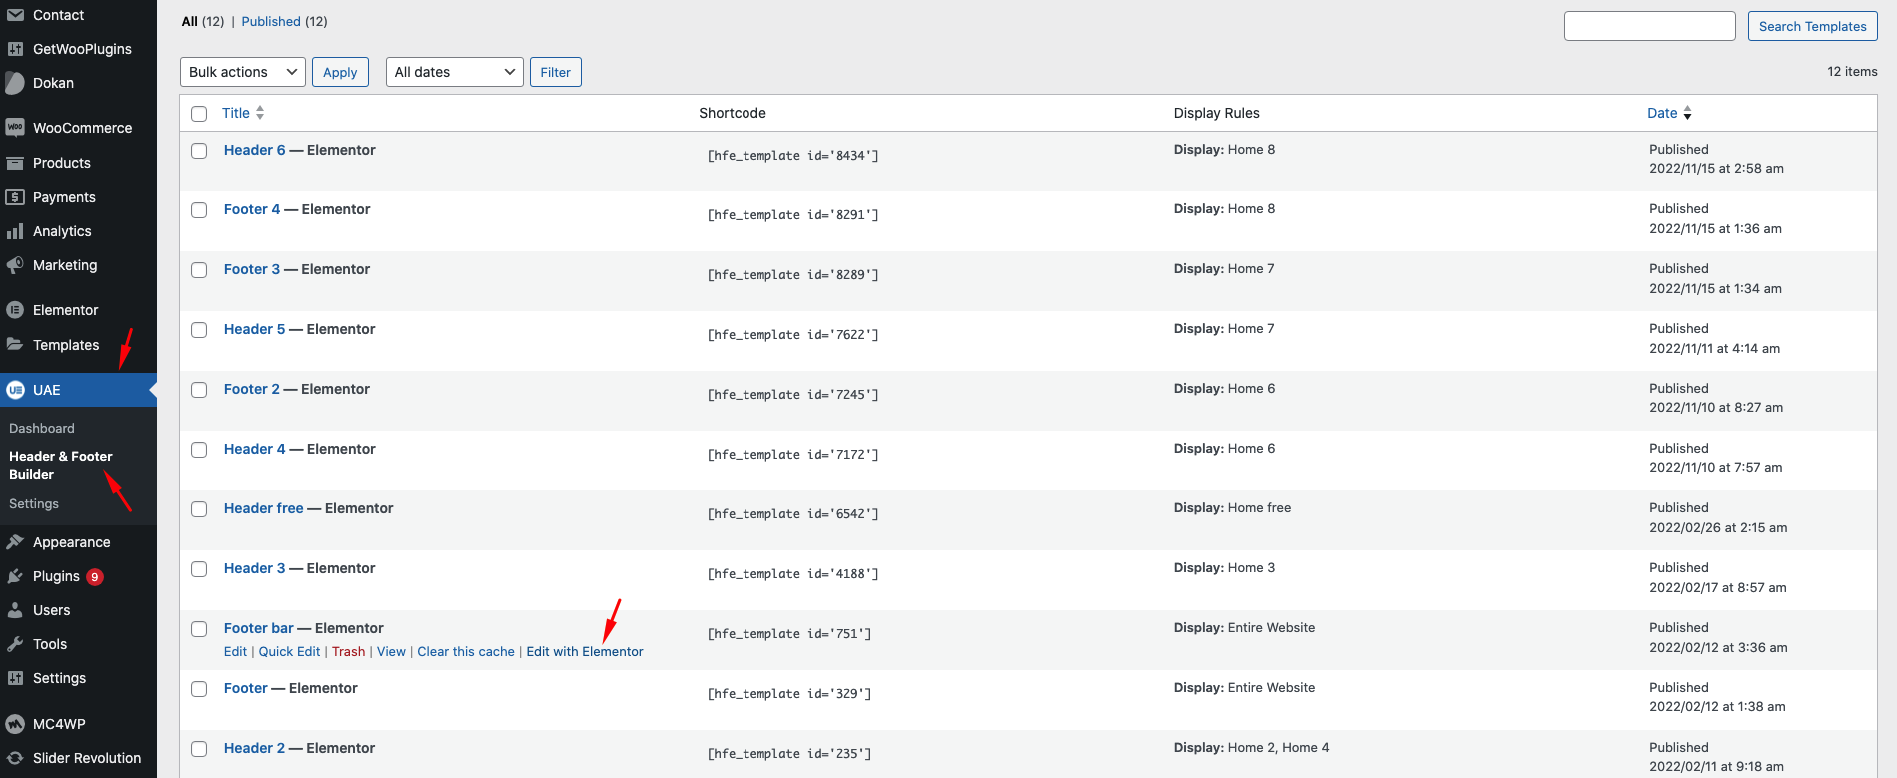Open the Header 6 template title
The height and width of the screenshot is (778, 1897).
[x=254, y=150]
